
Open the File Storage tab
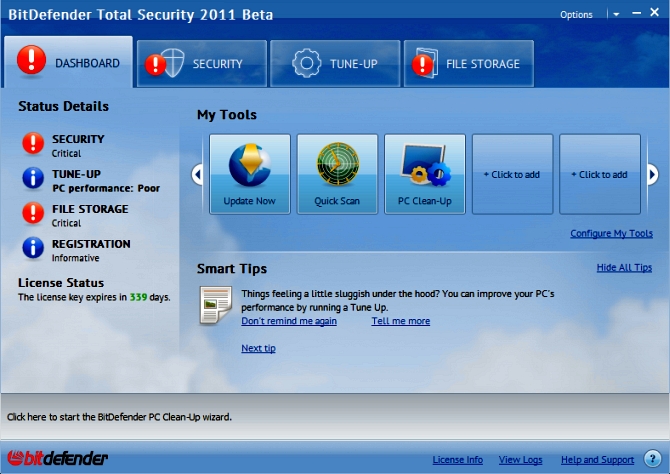[x=469, y=64]
